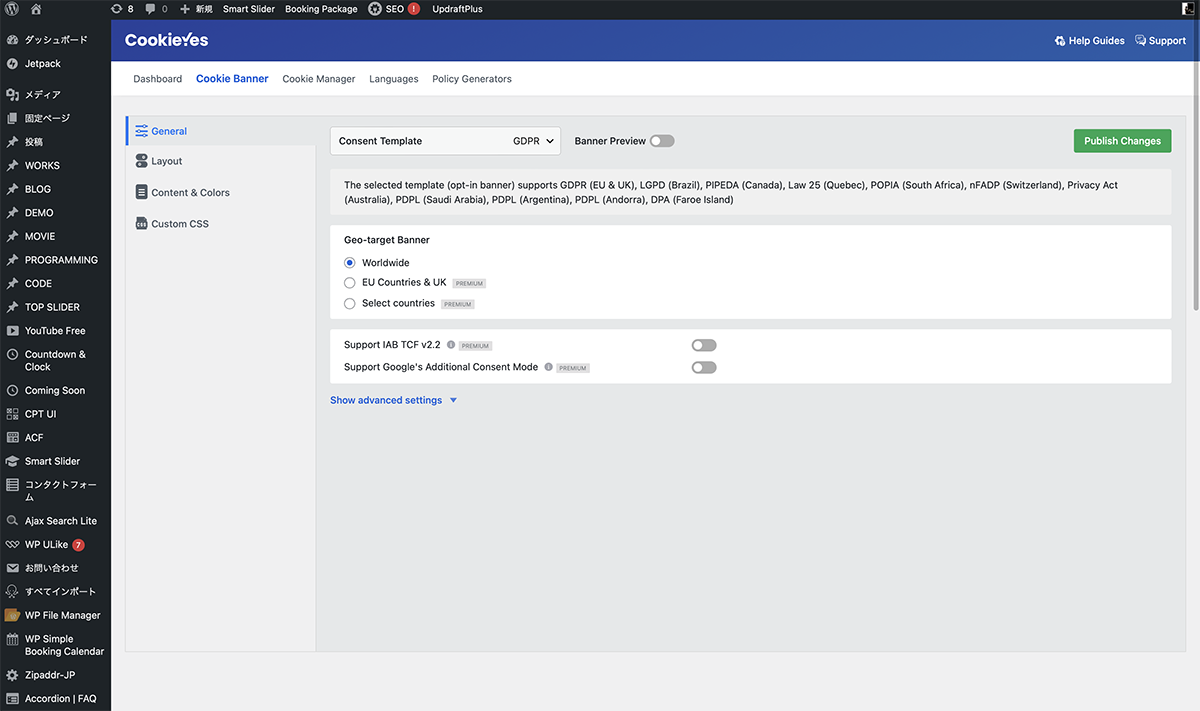This screenshot has width=1200, height=711.
Task: Switch to the Cookie Manager tab
Action: (x=318, y=79)
